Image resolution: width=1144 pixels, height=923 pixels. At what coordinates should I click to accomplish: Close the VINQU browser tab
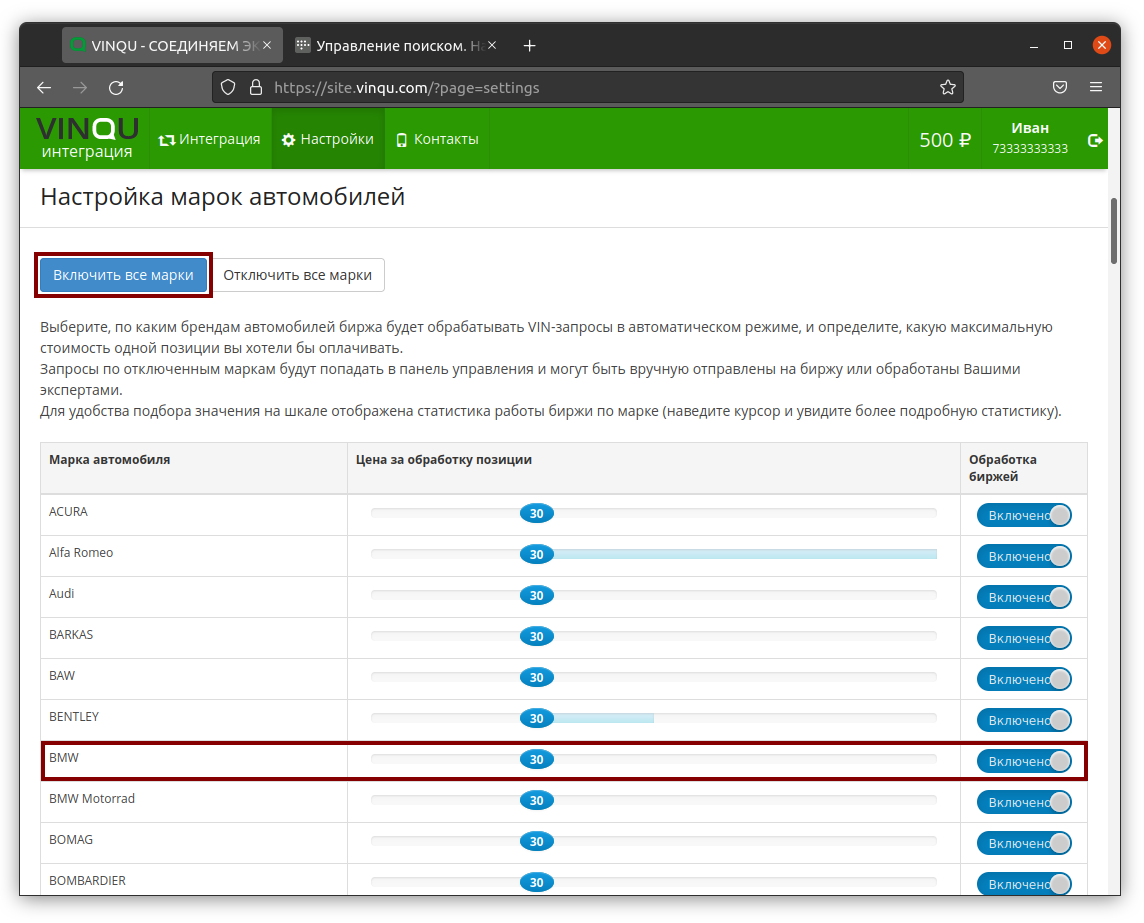point(267,45)
